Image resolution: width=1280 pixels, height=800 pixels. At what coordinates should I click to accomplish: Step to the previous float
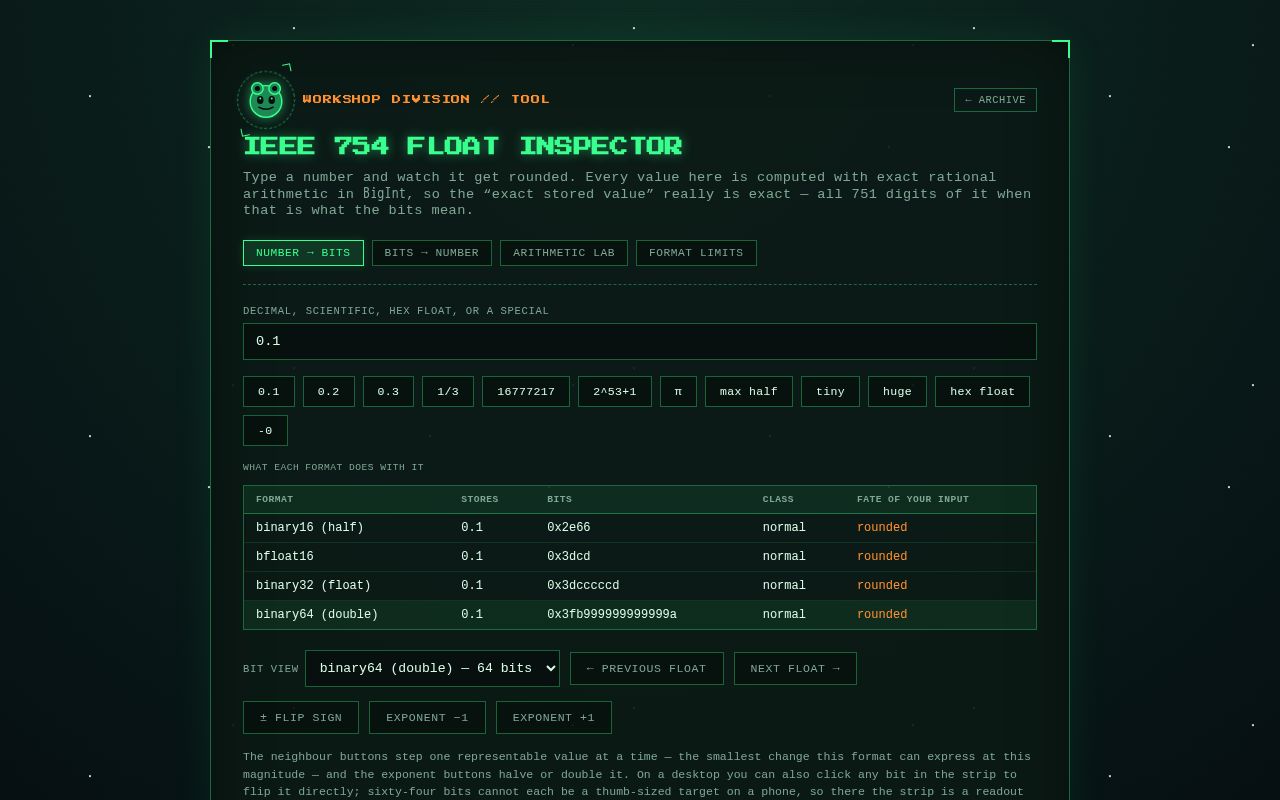[x=647, y=668]
